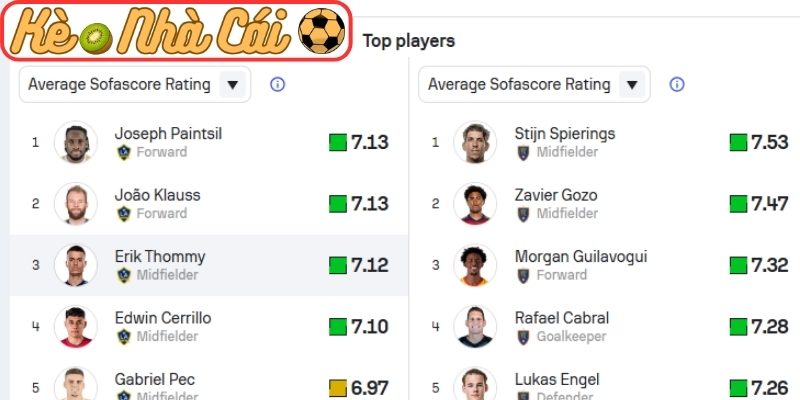Click the Kèo Nhà Cái logo banner

(177, 32)
